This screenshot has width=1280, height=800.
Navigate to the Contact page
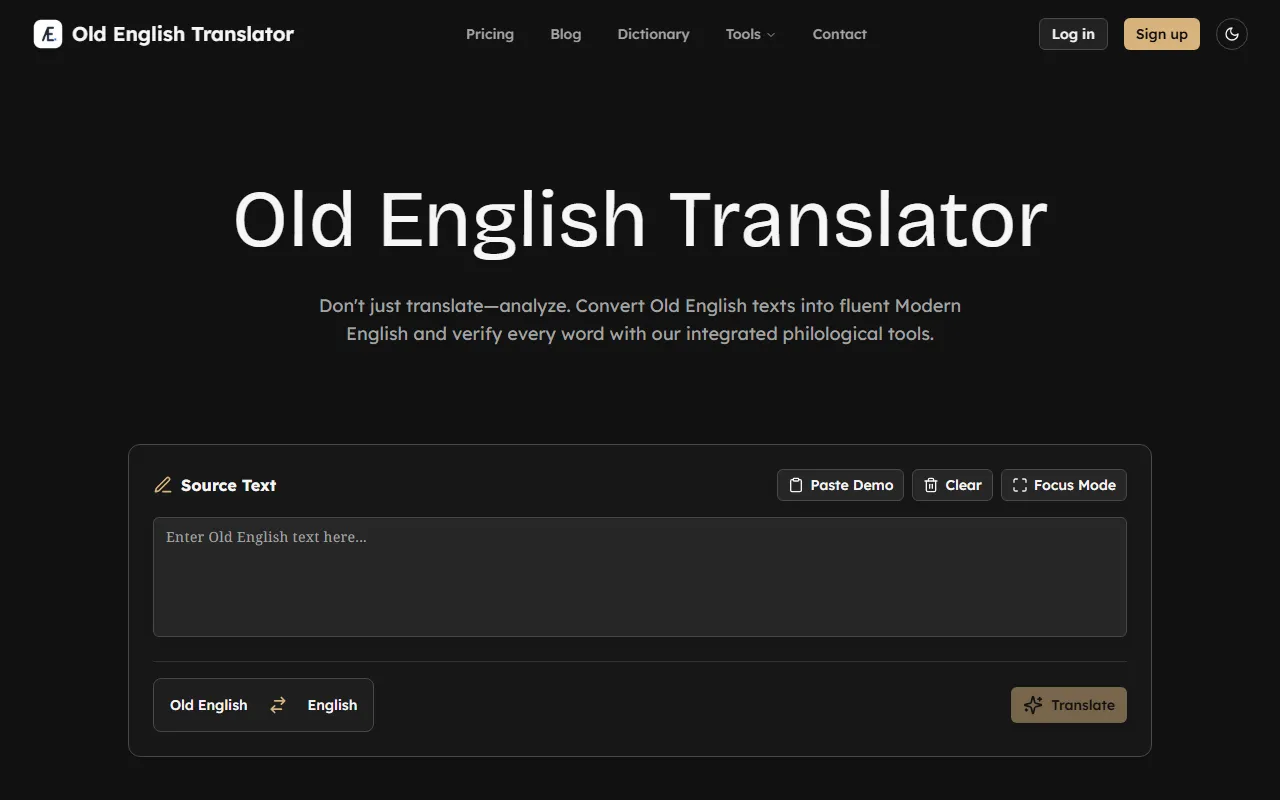[839, 34]
